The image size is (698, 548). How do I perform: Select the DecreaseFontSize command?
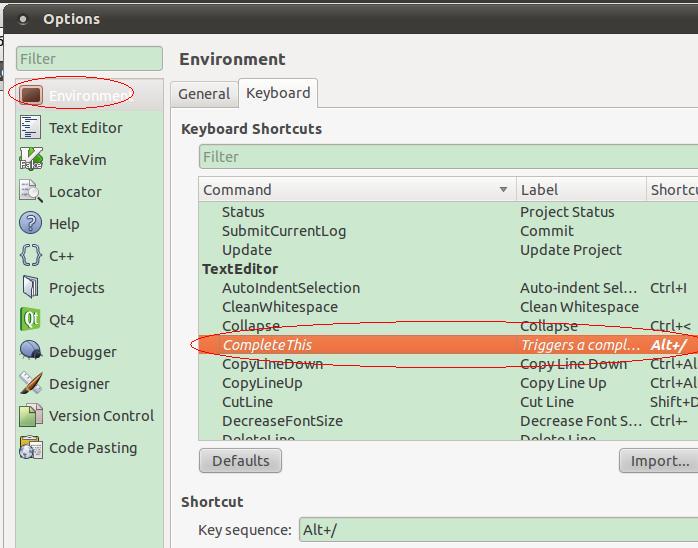(448, 421)
